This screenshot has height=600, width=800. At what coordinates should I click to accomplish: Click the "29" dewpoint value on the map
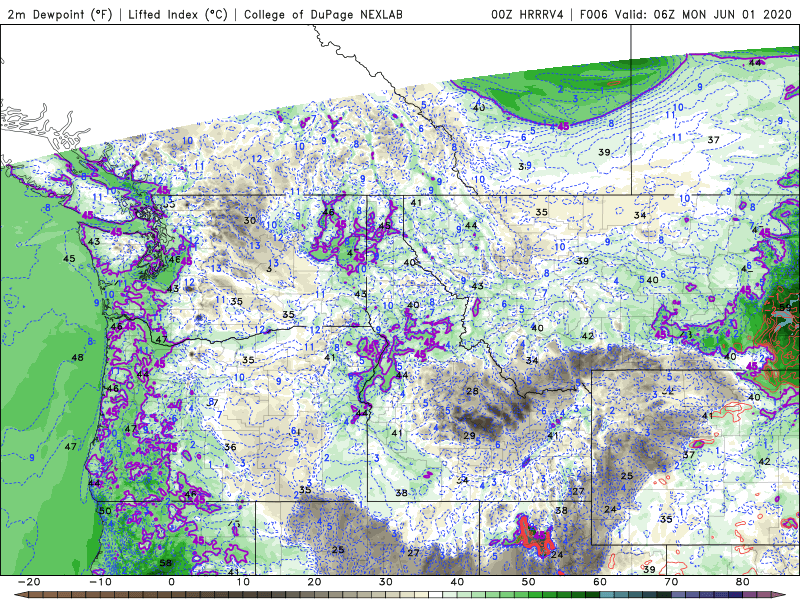click(x=469, y=436)
